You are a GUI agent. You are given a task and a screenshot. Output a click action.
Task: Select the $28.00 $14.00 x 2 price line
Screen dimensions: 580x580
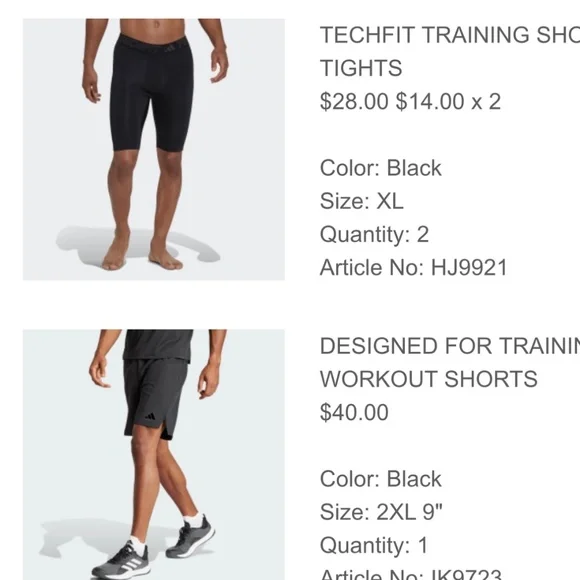click(x=410, y=101)
